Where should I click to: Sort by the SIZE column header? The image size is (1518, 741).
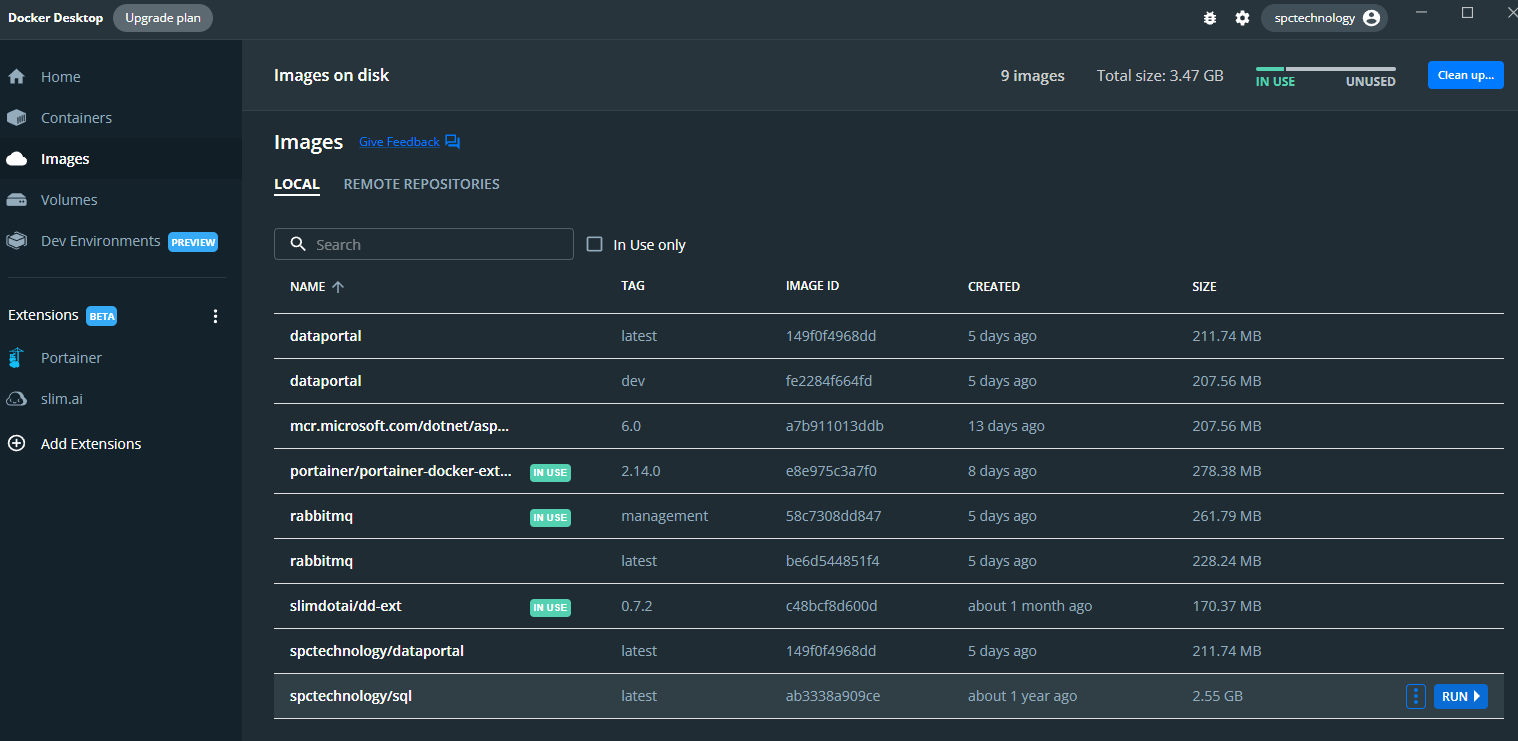tap(1204, 286)
